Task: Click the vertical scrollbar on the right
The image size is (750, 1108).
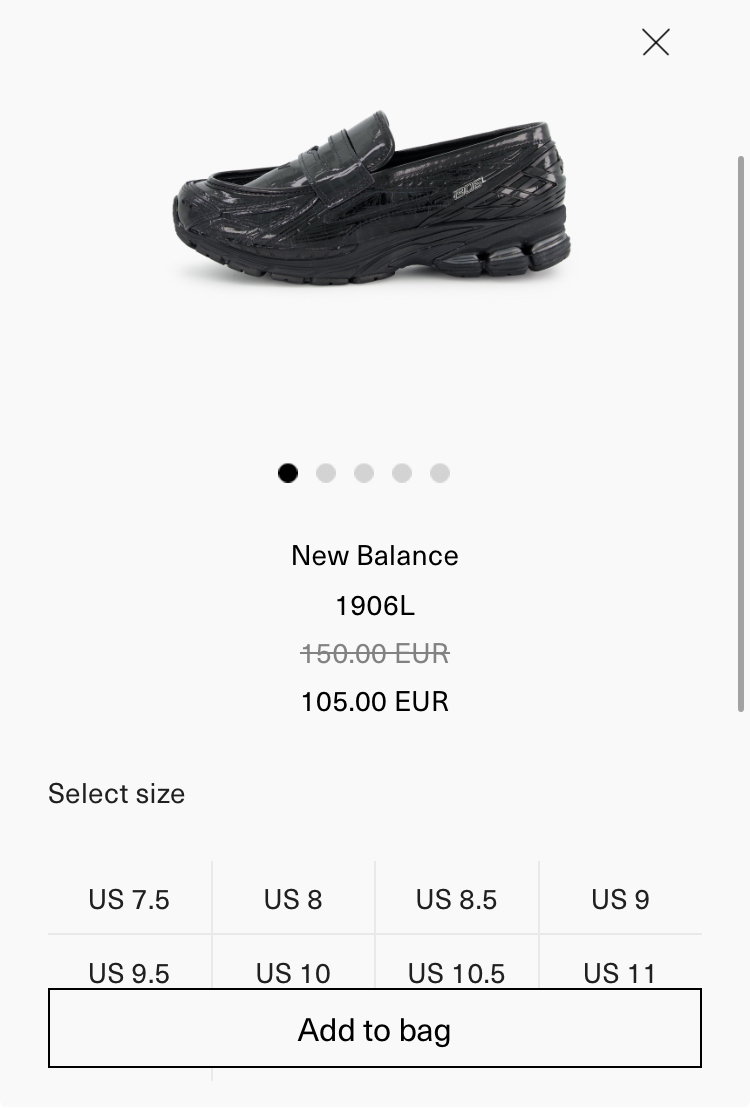Action: (x=741, y=430)
